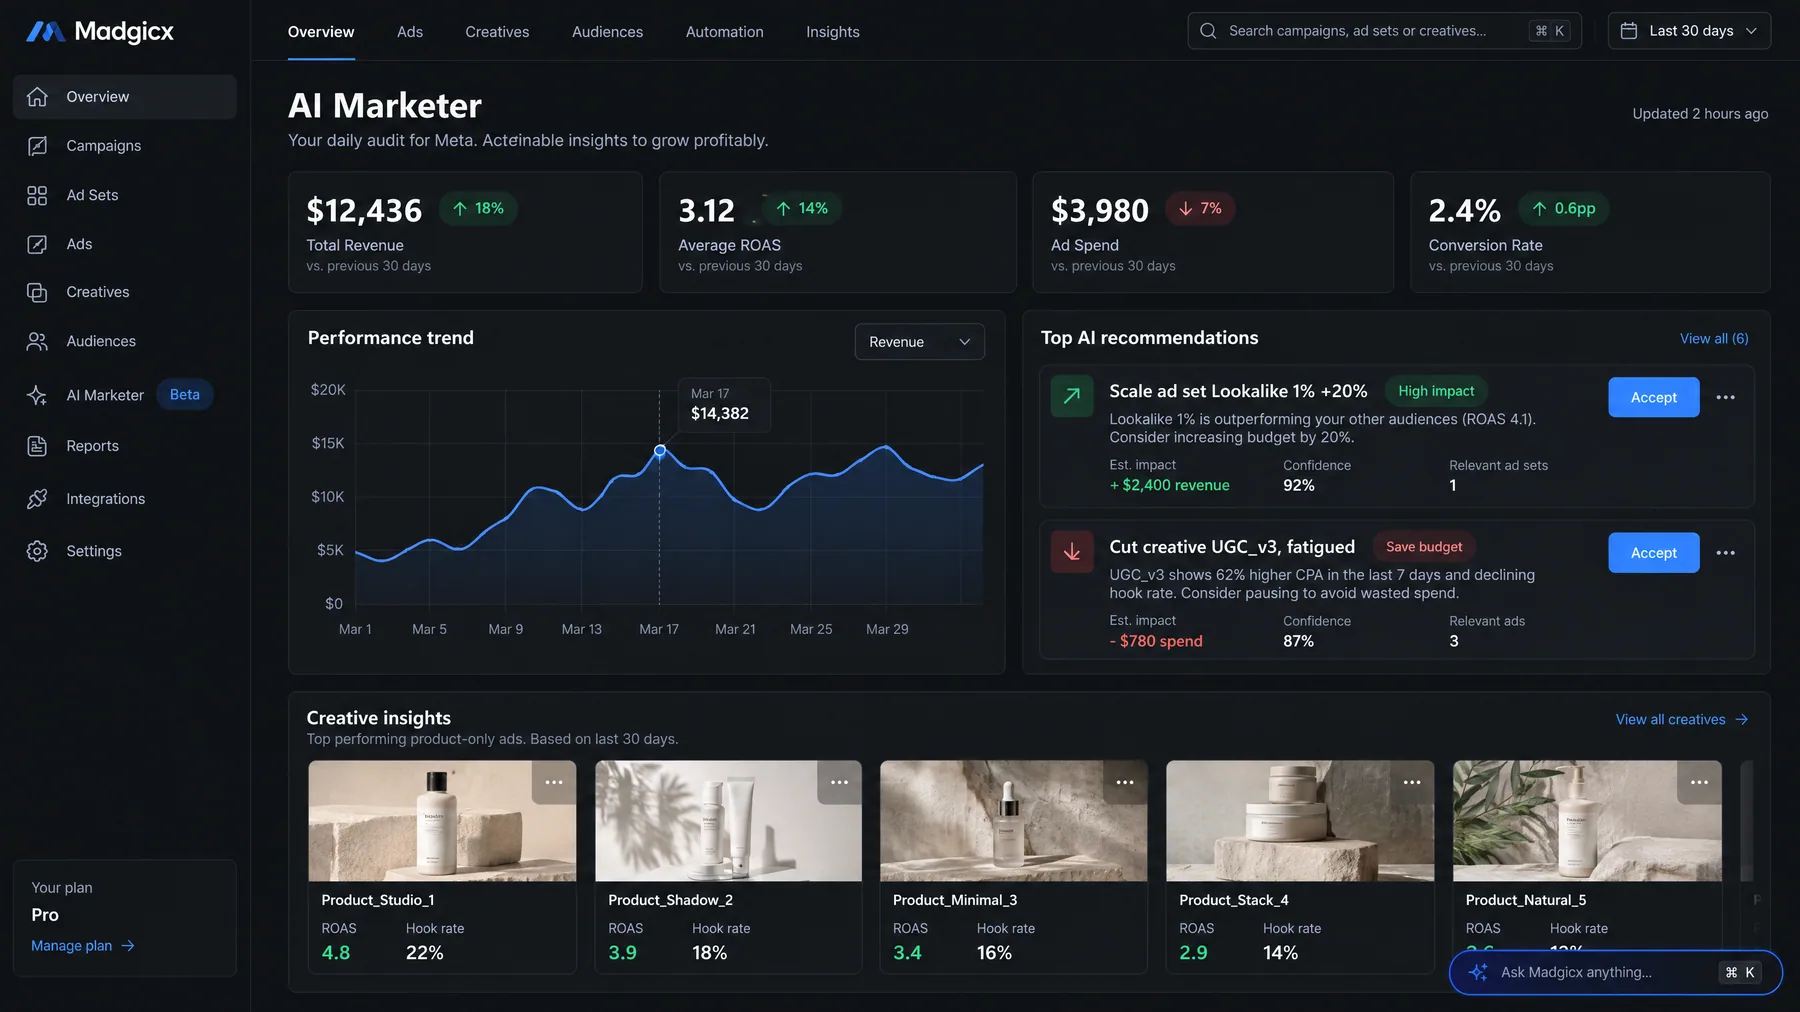Click the Manage plan arrow icon
Viewport: 1800px width, 1012px height.
pos(128,946)
